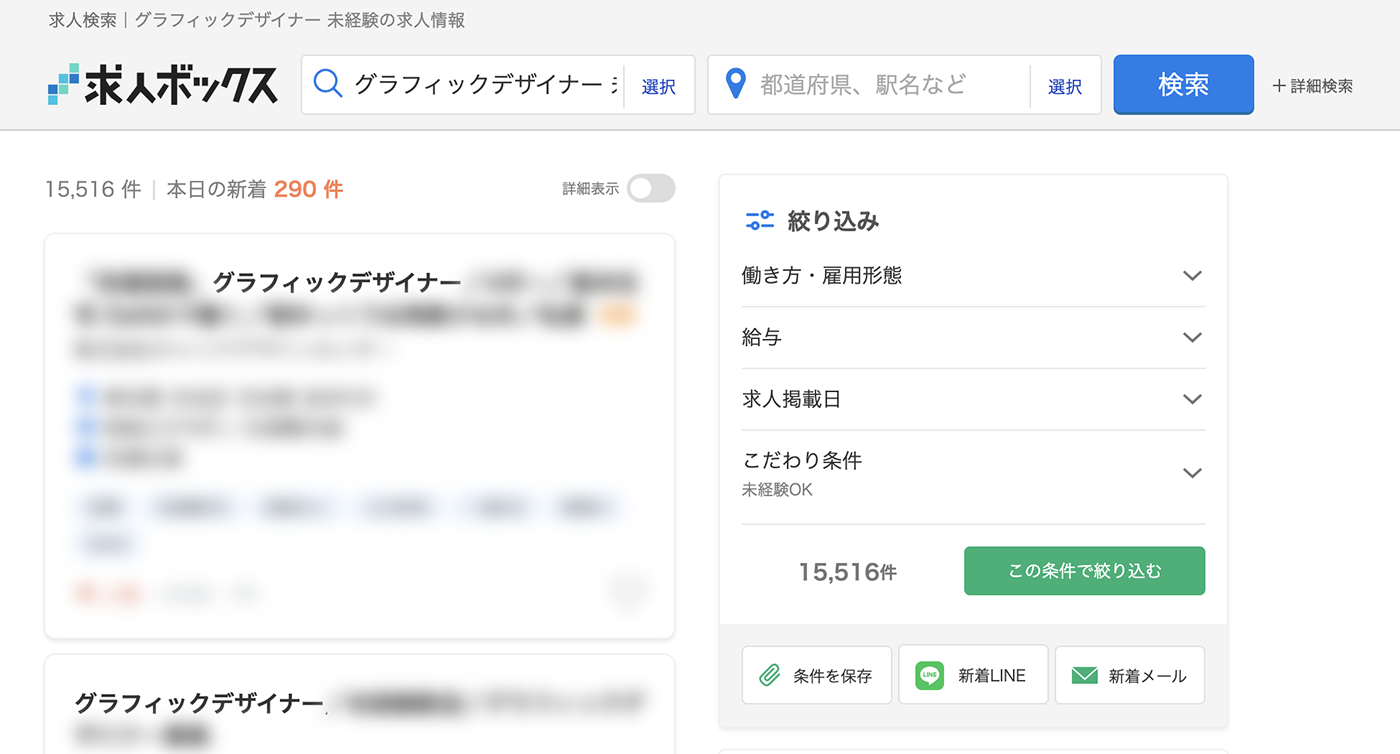Click the blue 検索 button

(1184, 85)
